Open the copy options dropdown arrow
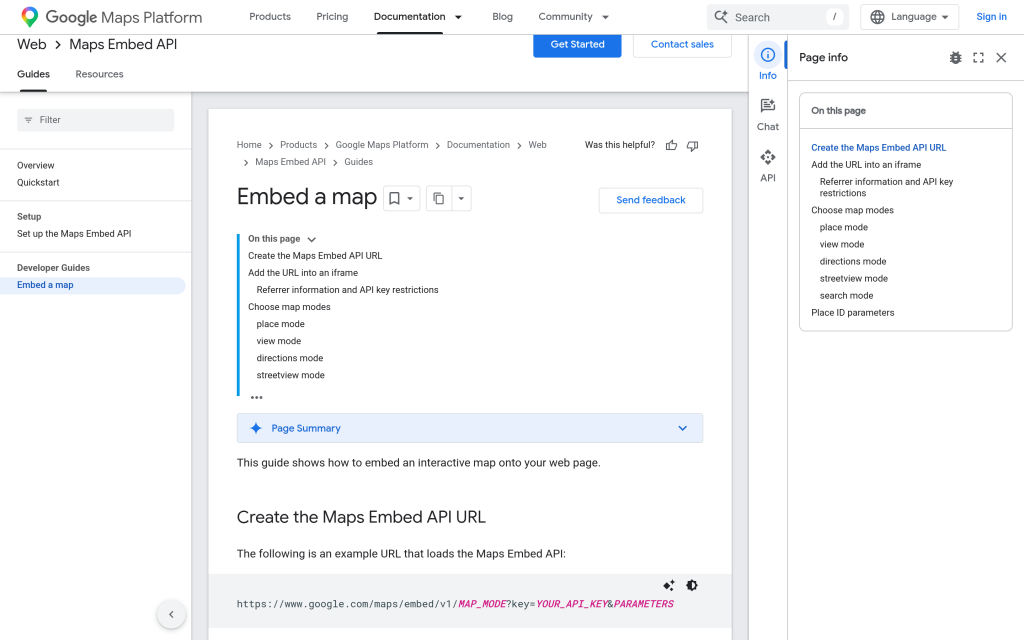Image resolution: width=1024 pixels, height=640 pixels. click(x=461, y=199)
